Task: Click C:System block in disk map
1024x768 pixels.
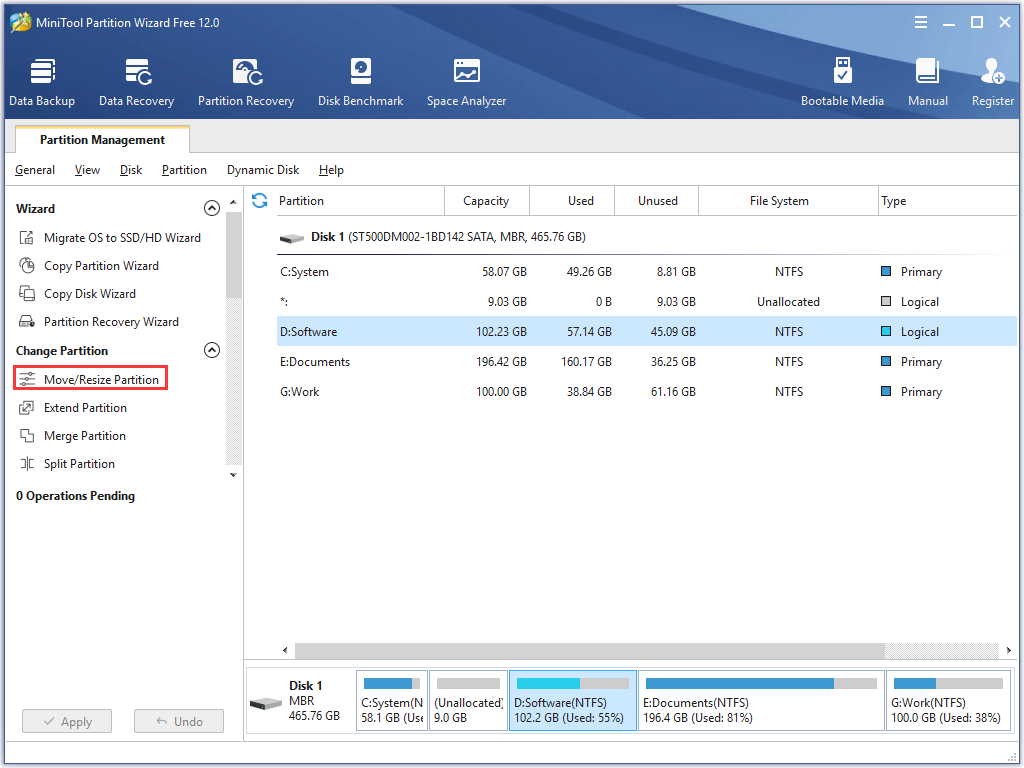Action: [392, 700]
